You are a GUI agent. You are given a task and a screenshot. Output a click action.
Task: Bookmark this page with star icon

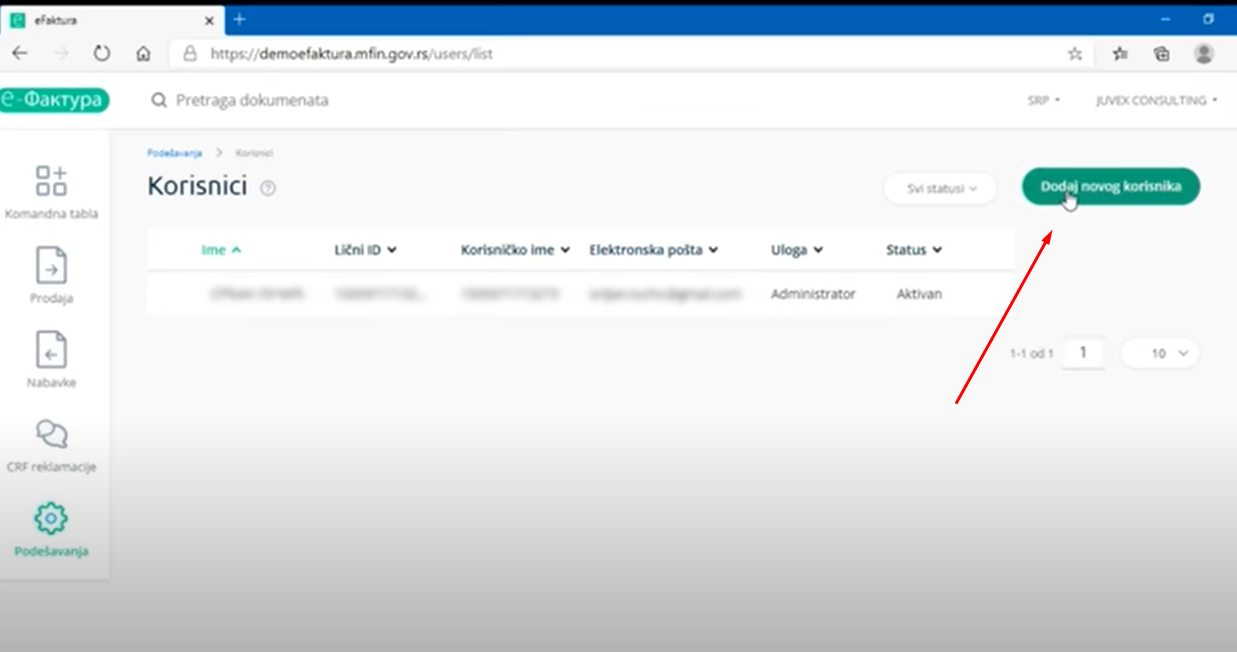point(1075,54)
